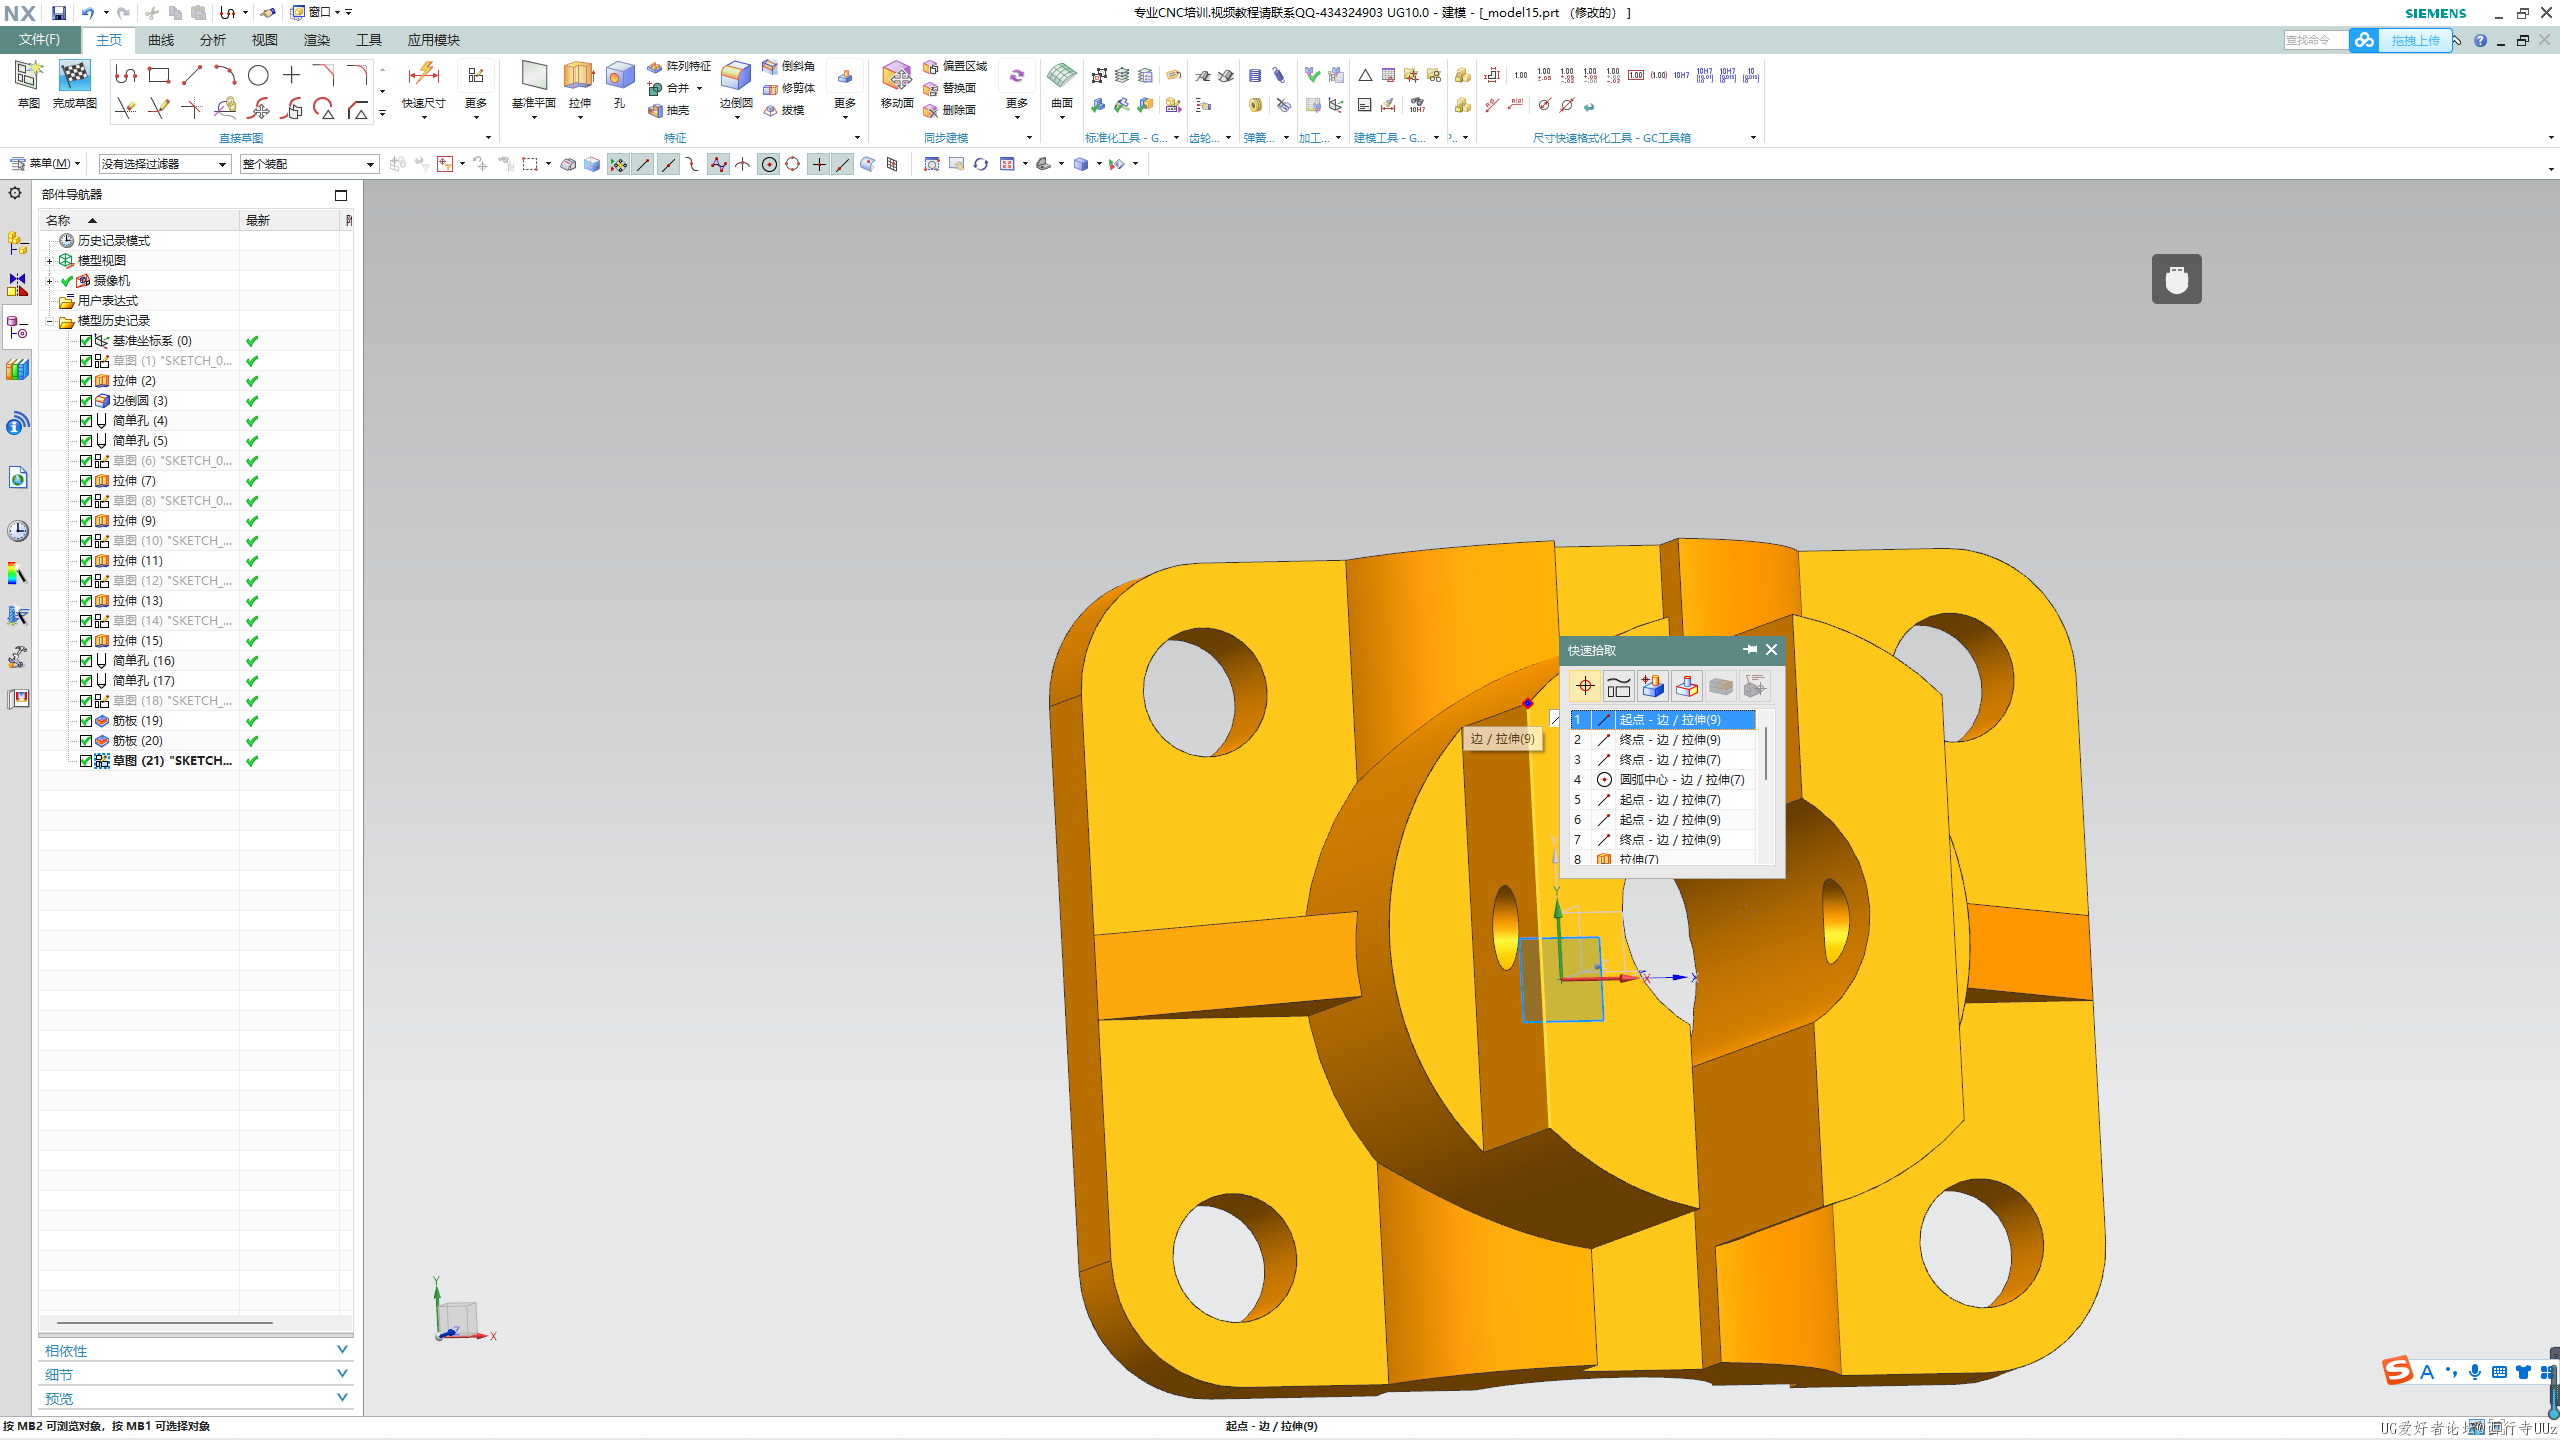Select the point filter icon in 快速拾取 dialog
Viewport: 2560px width, 1440px height.
click(x=1585, y=686)
